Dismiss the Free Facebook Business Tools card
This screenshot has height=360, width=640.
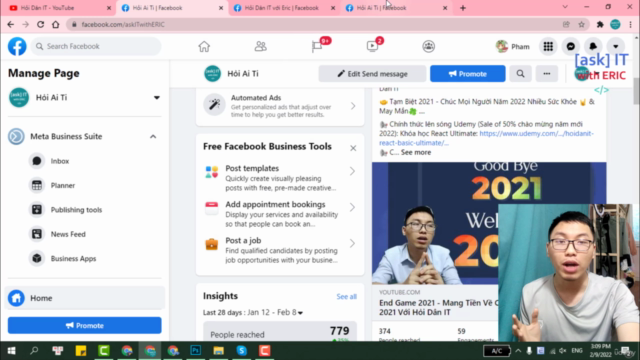click(353, 148)
